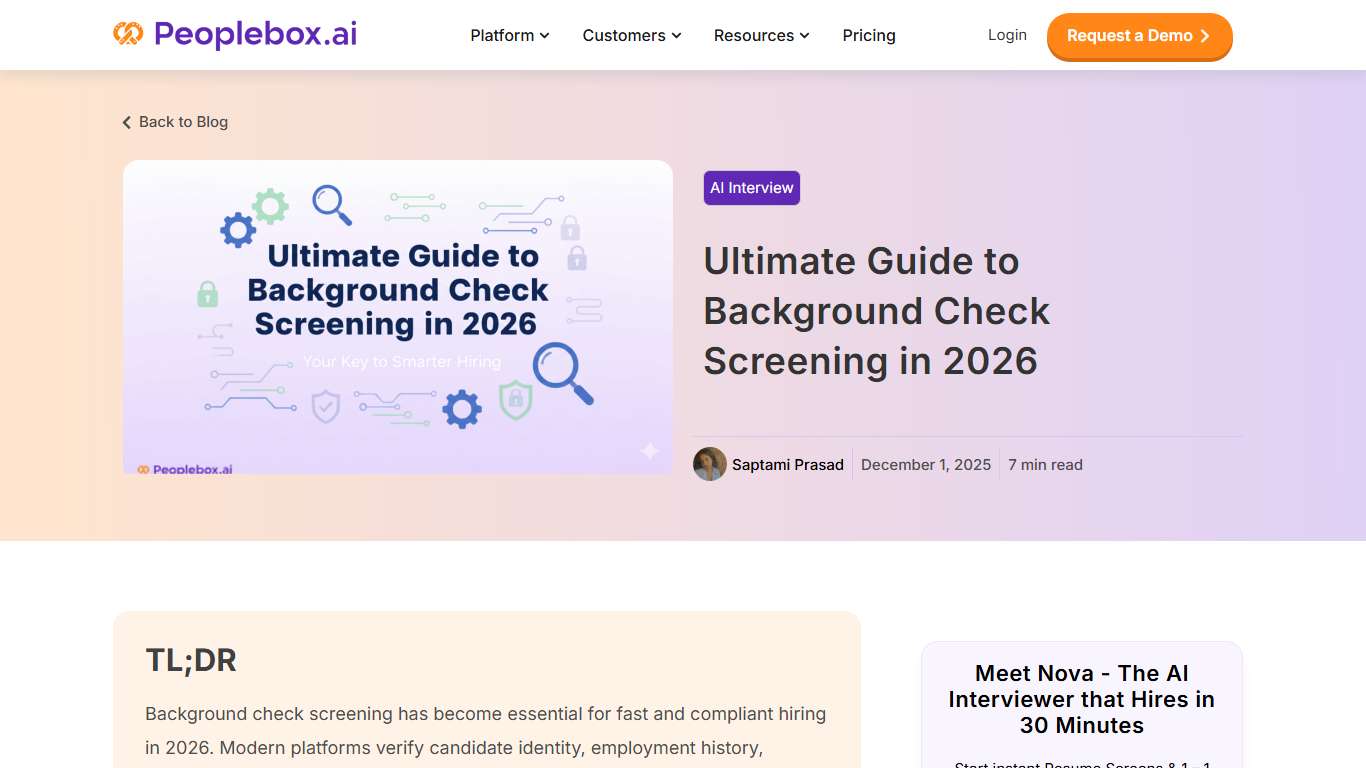Screen dimensions: 1366x768
Task: Click the Peoplebox.ai logo
Action: pos(234,33)
